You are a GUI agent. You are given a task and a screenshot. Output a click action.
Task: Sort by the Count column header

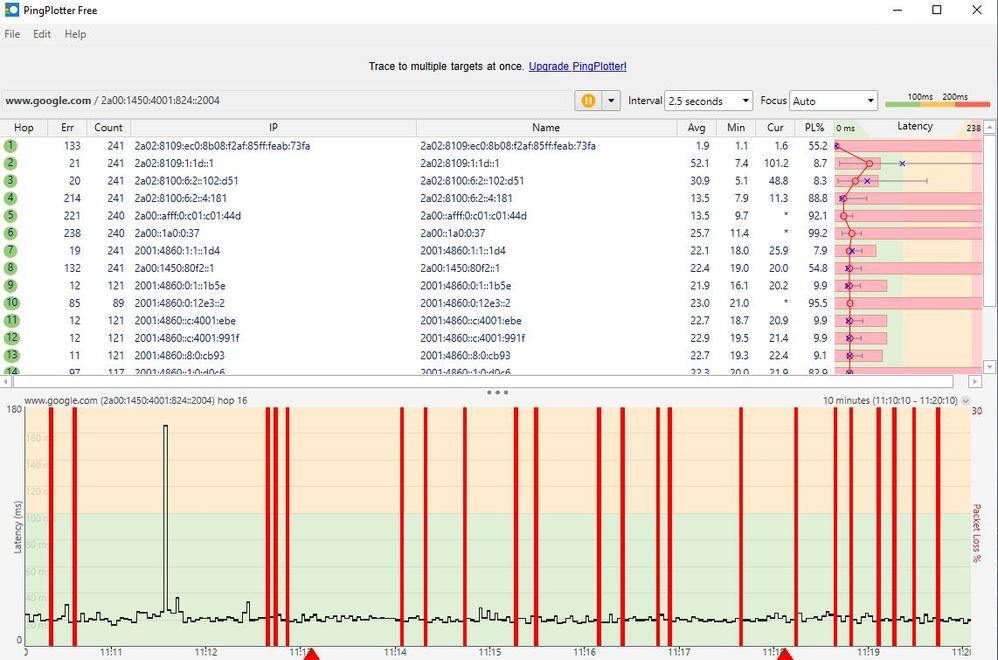pos(108,127)
